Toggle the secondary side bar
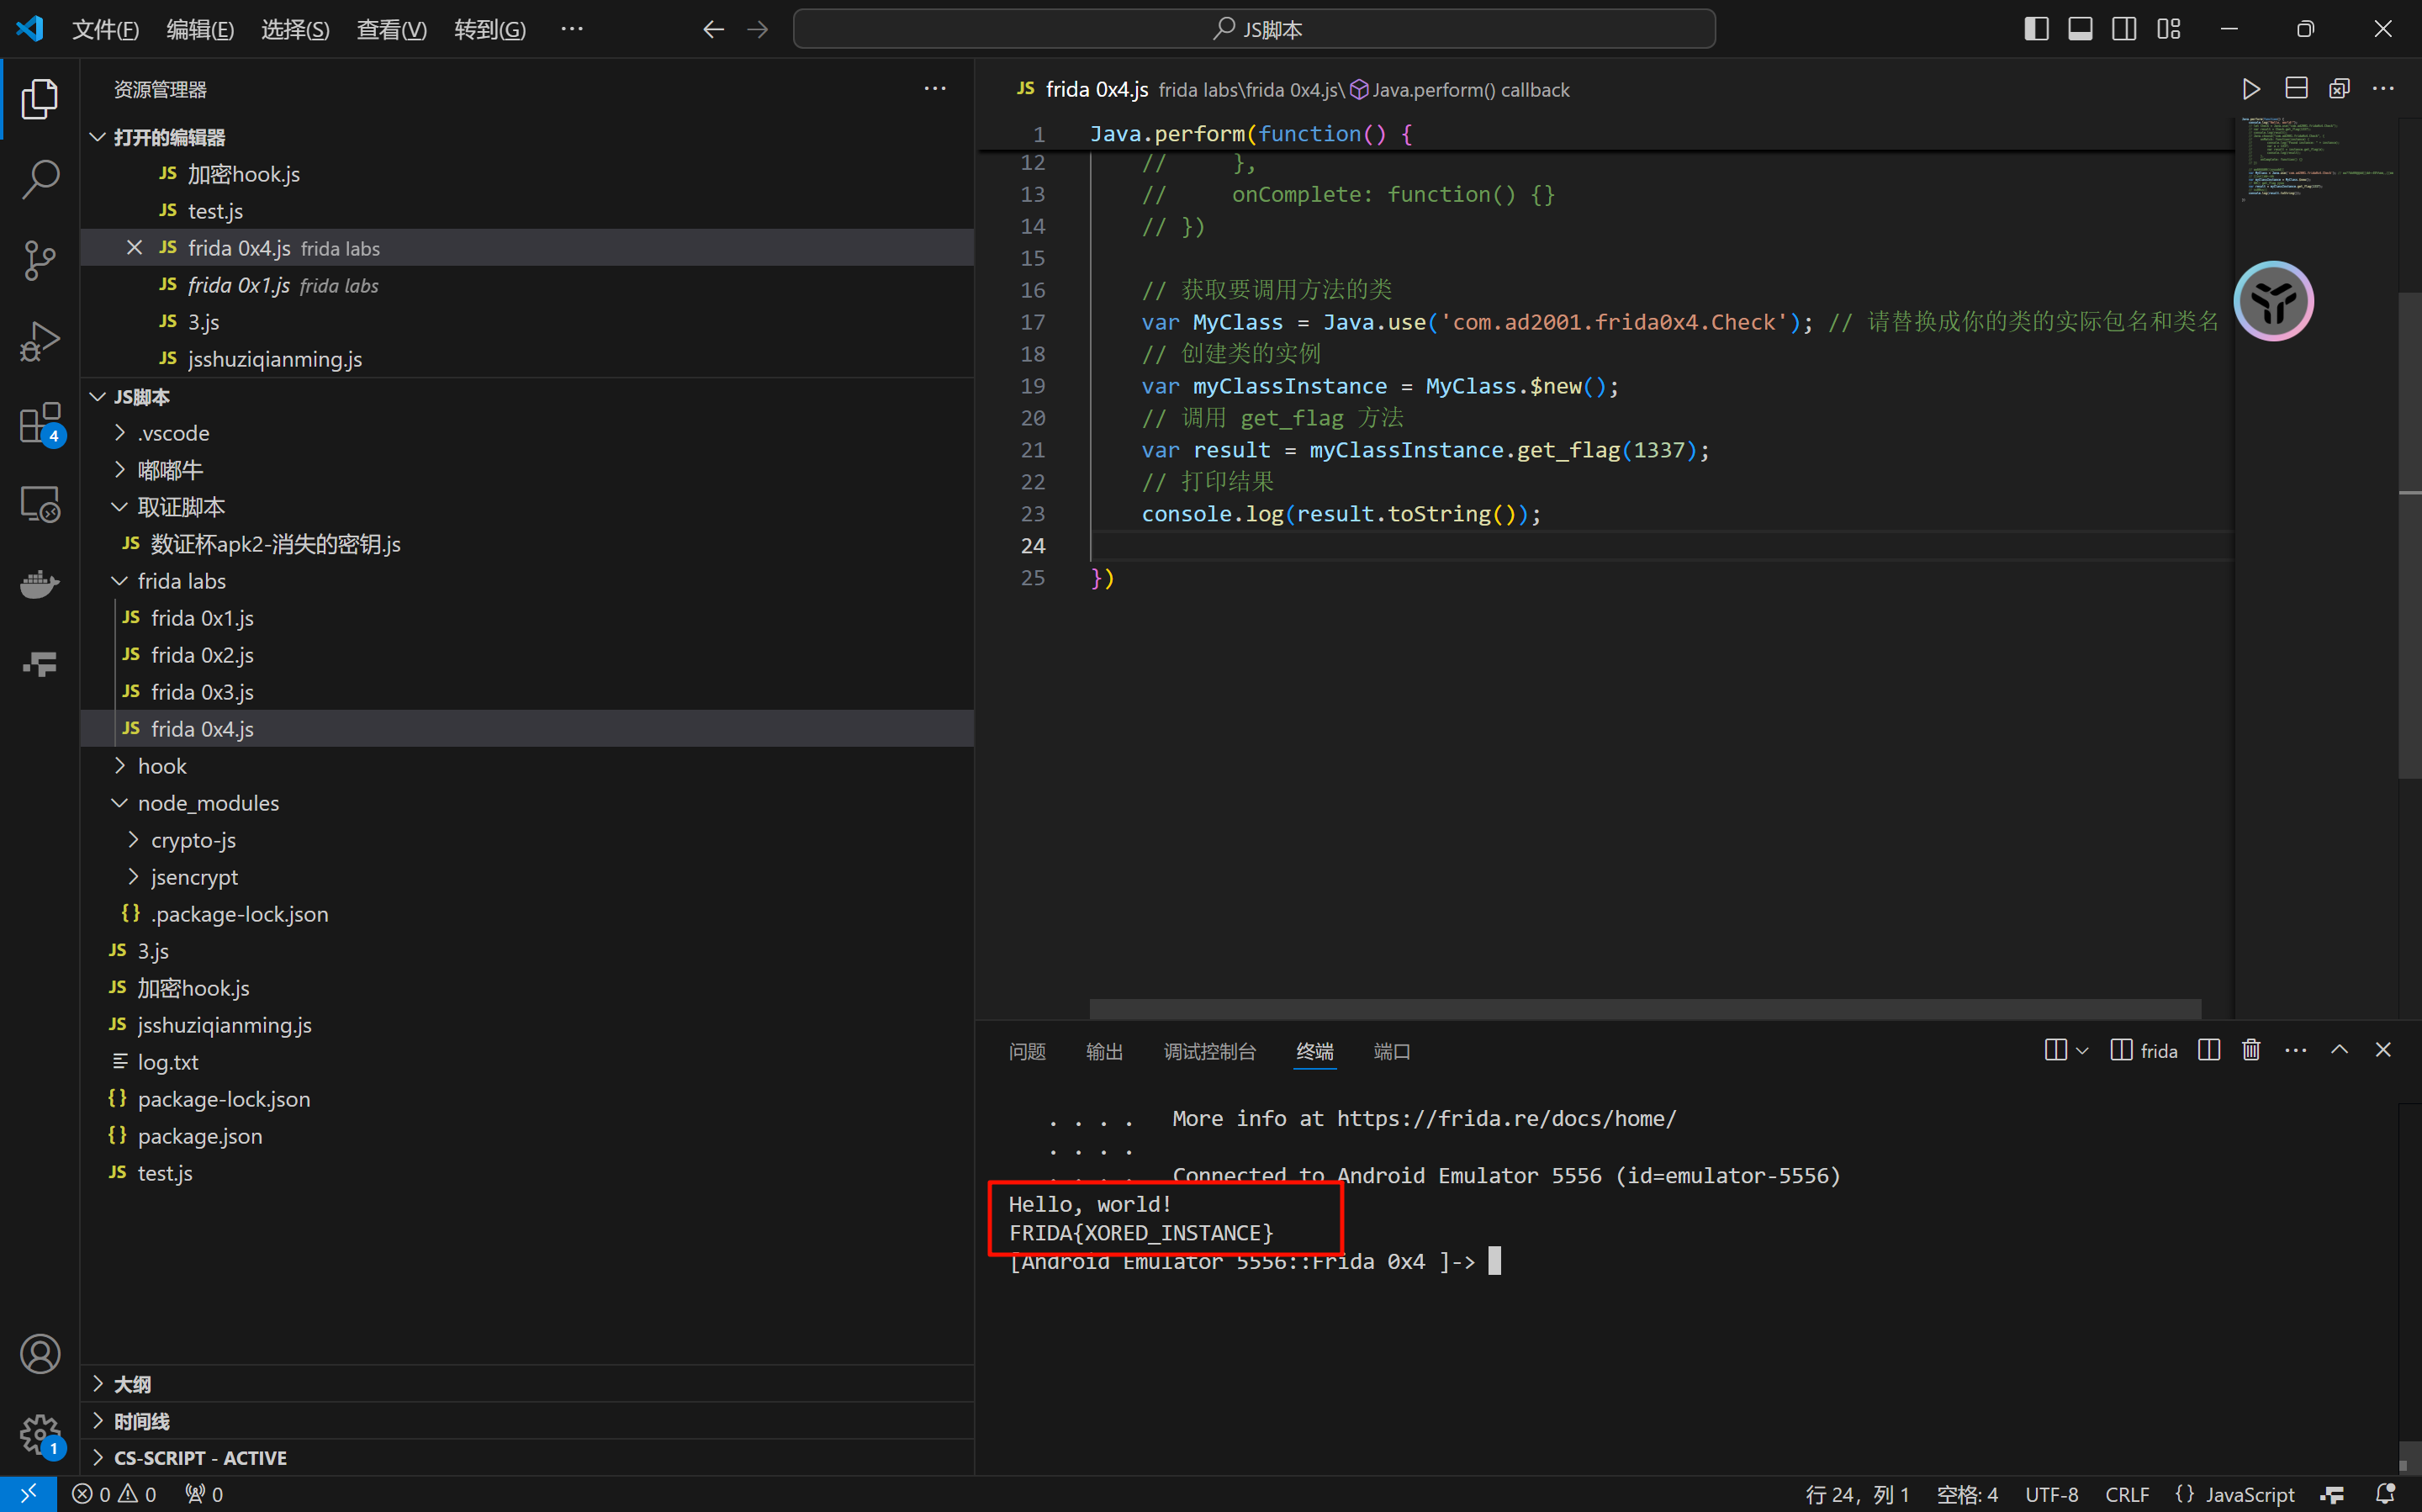 coord(2124,29)
